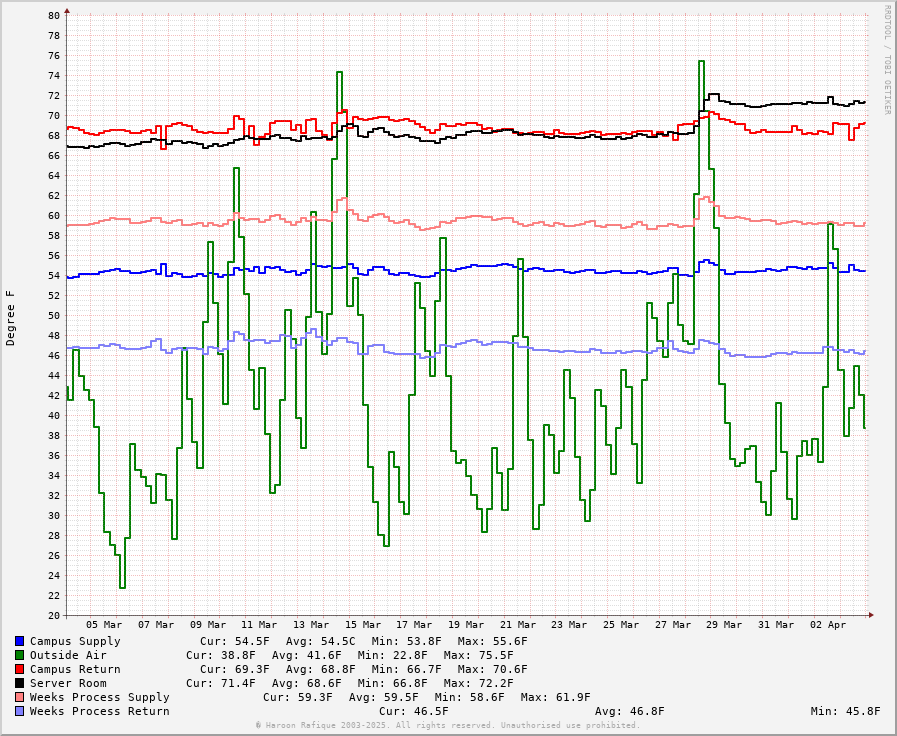The image size is (897, 736).
Task: Select the Server Room legend label
Action: pos(68,683)
